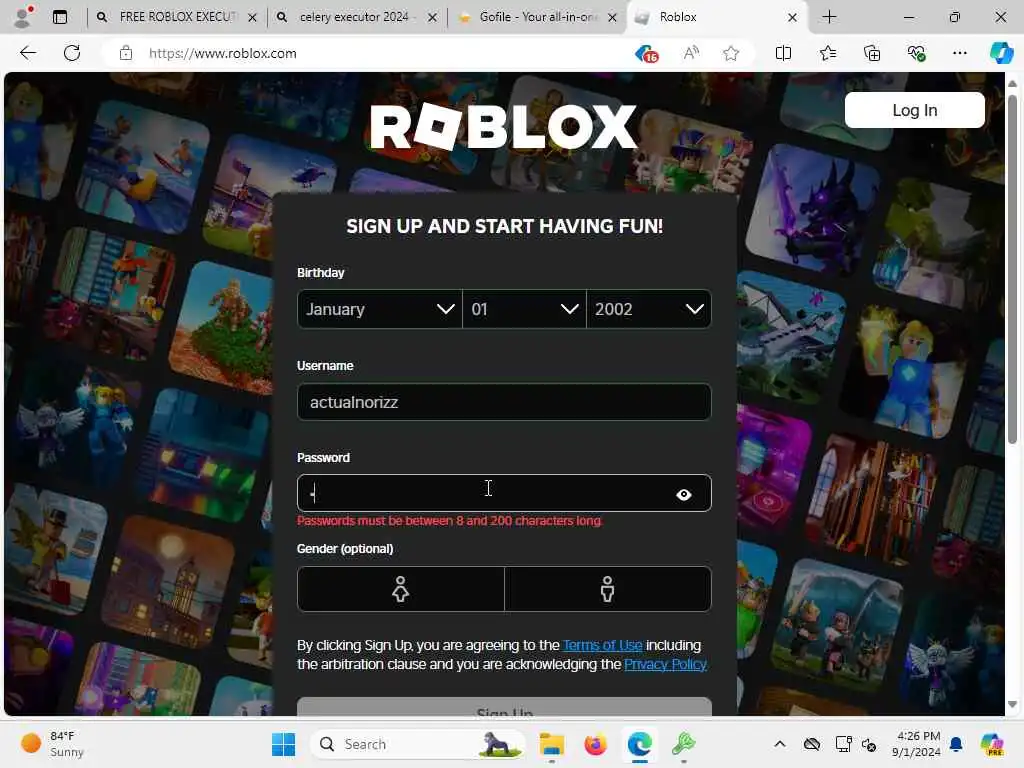
Task: View site information lock icon
Action: coord(126,54)
